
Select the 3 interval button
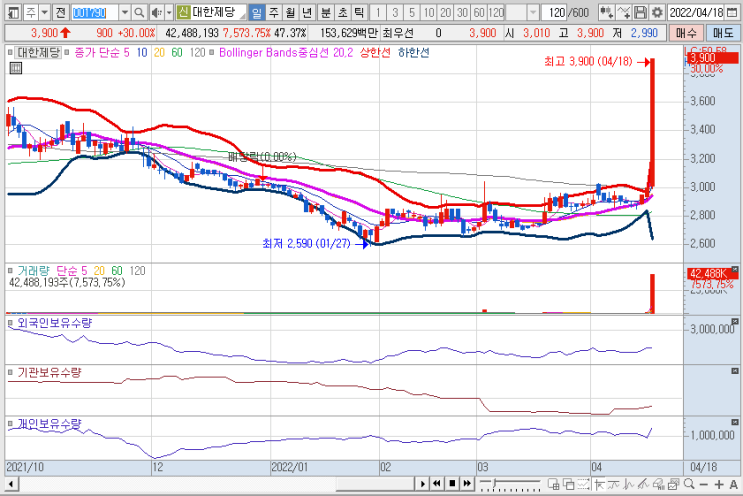click(395, 12)
